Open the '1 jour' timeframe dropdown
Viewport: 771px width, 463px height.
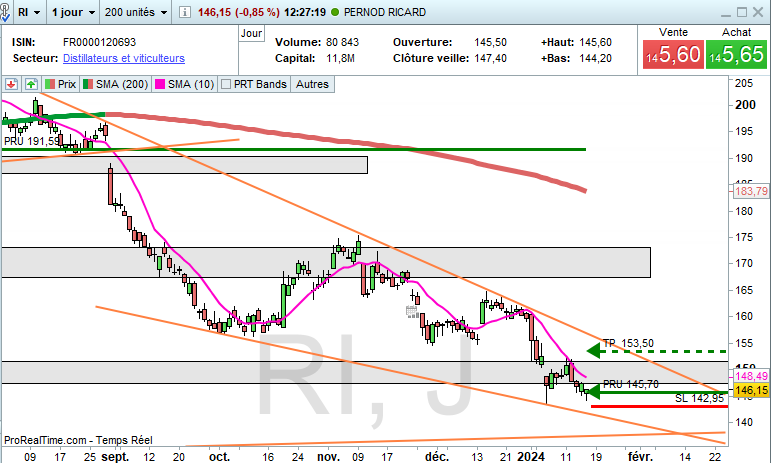73,12
